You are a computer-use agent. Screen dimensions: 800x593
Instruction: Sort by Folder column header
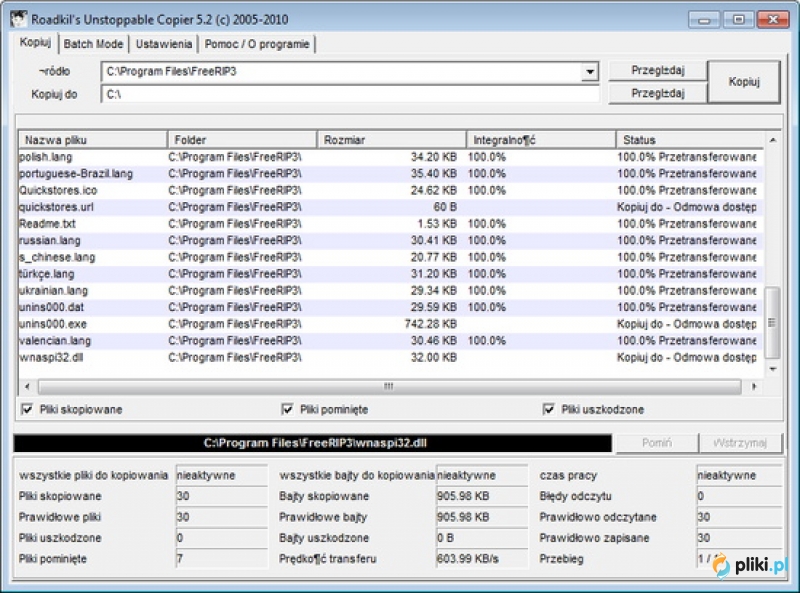(x=242, y=140)
